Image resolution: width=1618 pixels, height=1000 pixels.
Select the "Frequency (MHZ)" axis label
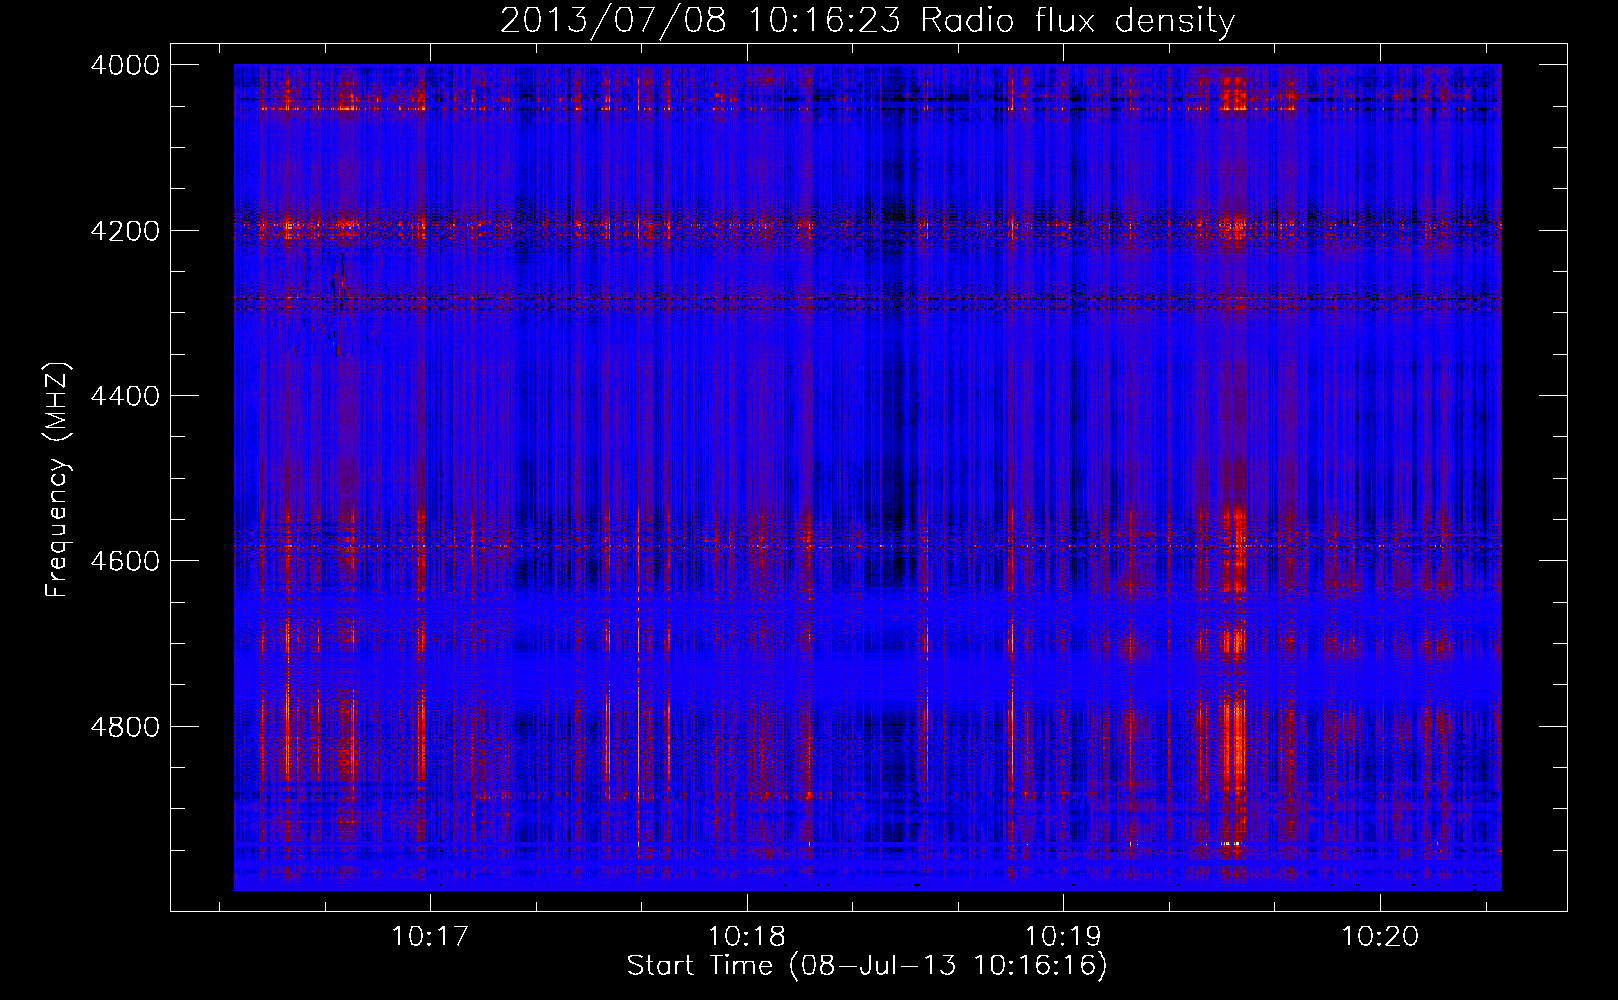[58, 480]
